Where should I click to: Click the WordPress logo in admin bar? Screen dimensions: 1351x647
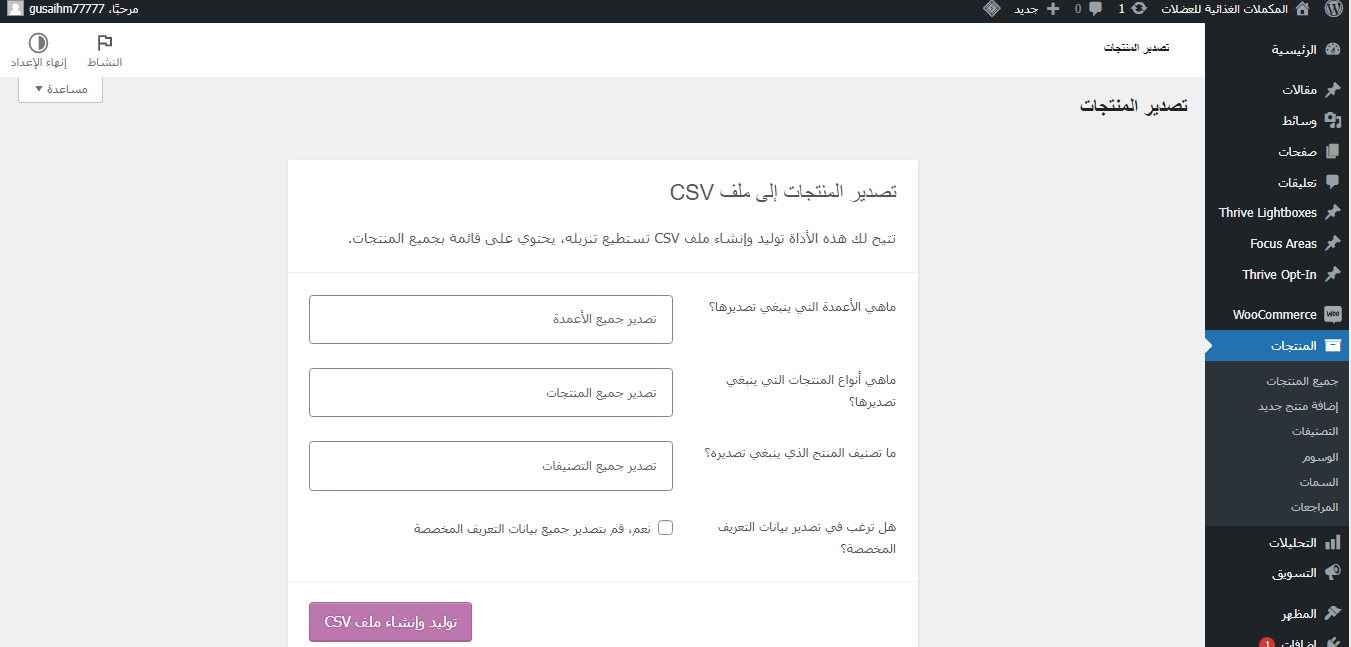coord(1332,9)
